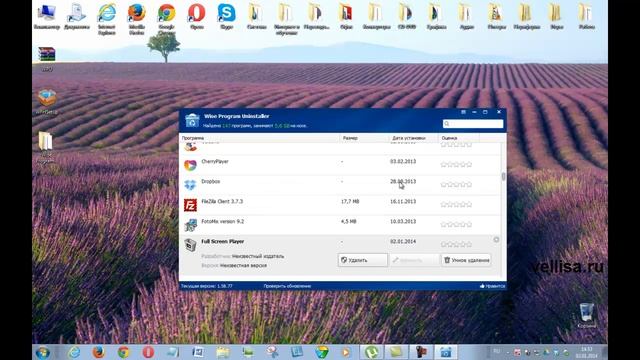Select the FotoMix version 9.2 row name
640x360 pixels.
tap(222, 221)
